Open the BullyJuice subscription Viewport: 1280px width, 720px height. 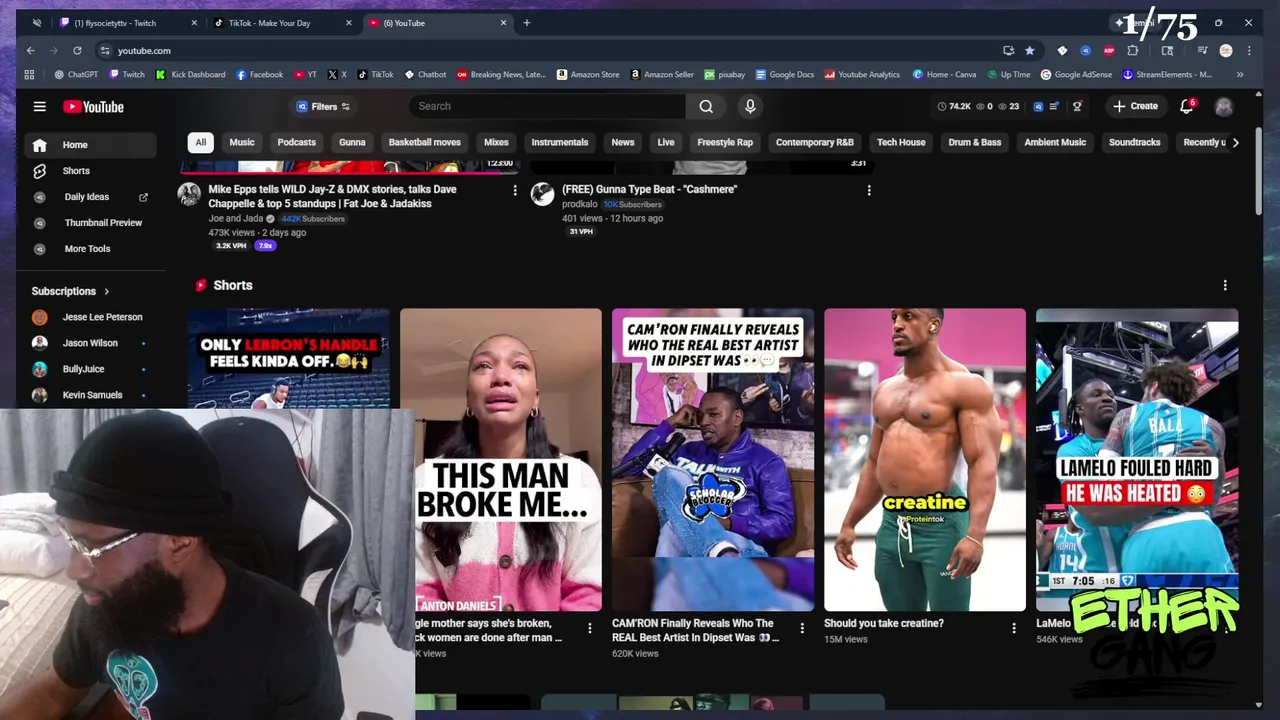coord(90,369)
